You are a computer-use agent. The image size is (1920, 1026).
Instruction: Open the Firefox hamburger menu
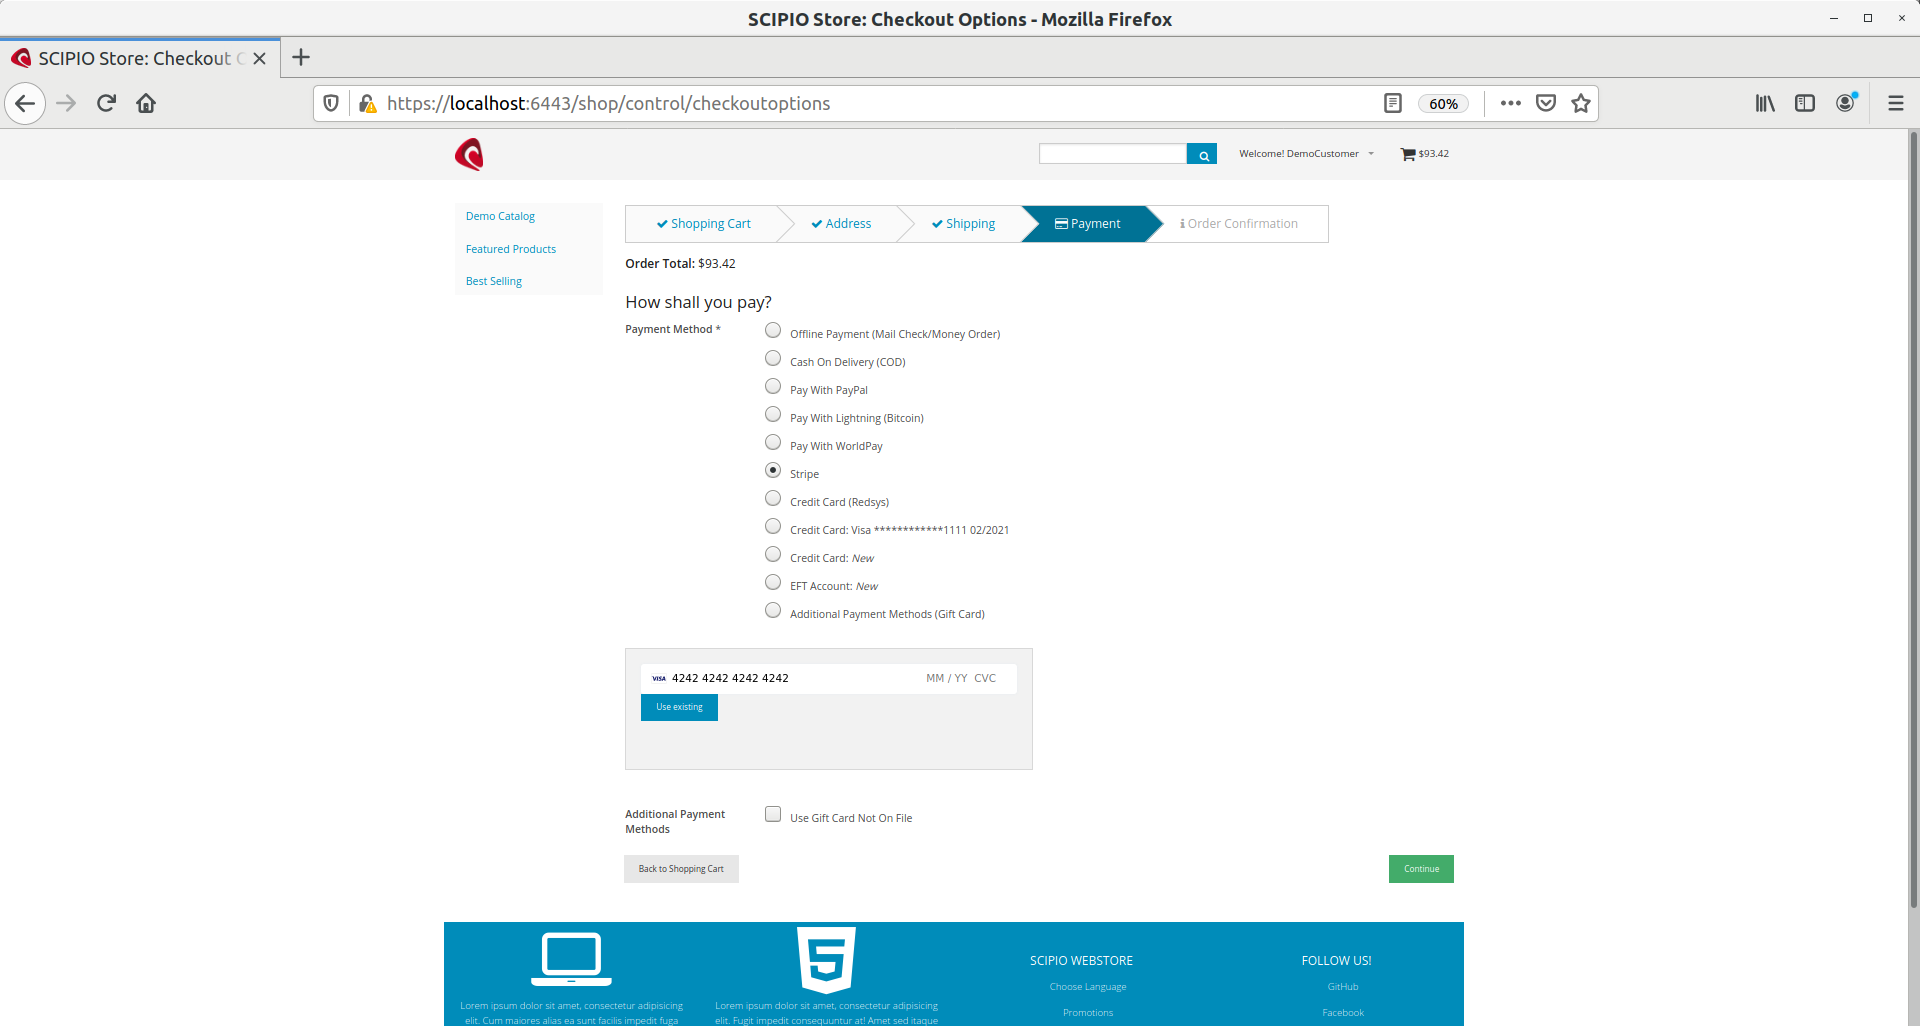point(1895,103)
